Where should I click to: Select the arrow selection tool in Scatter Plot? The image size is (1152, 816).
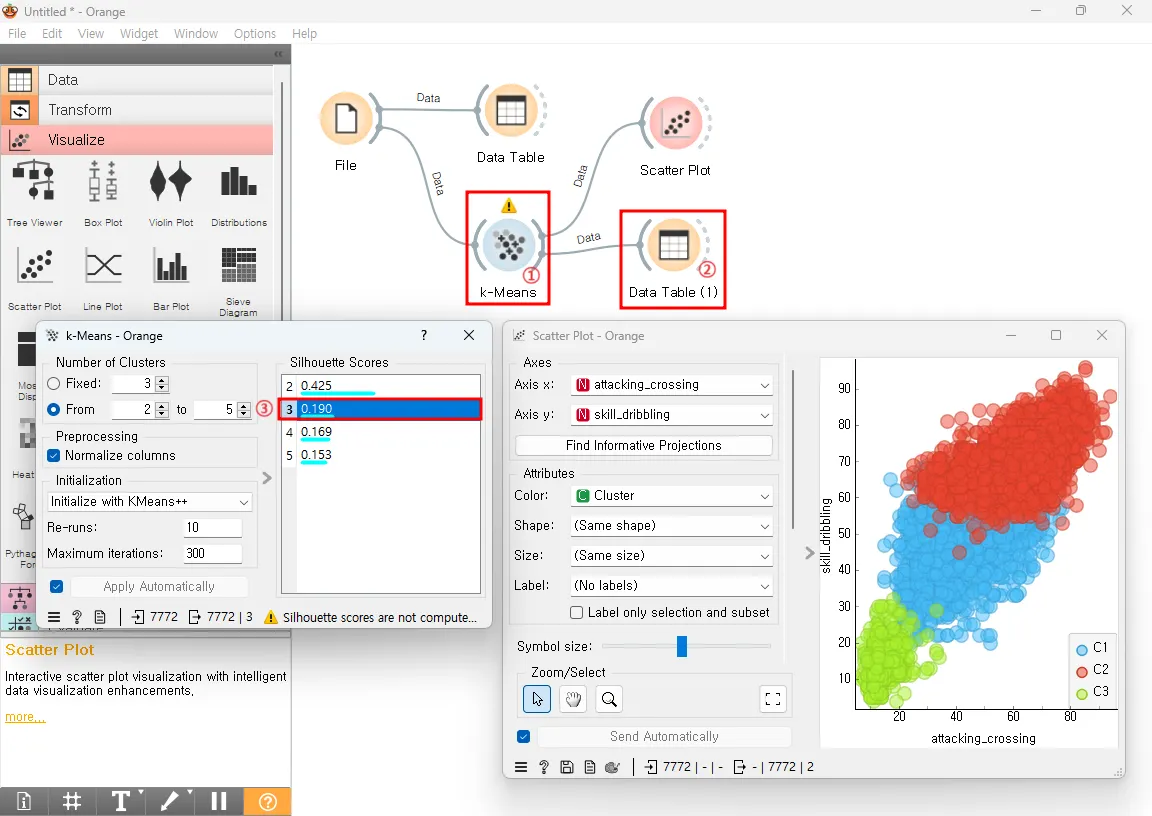click(x=537, y=699)
